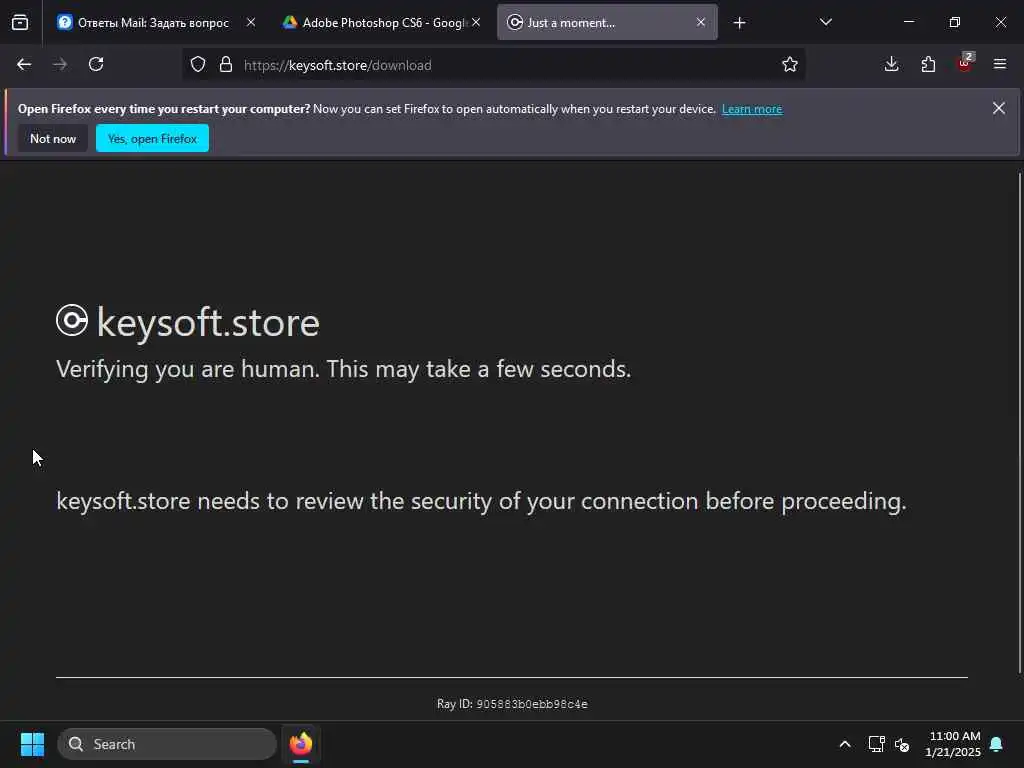Open muted volume tray icon
The image size is (1024, 768).
point(902,744)
